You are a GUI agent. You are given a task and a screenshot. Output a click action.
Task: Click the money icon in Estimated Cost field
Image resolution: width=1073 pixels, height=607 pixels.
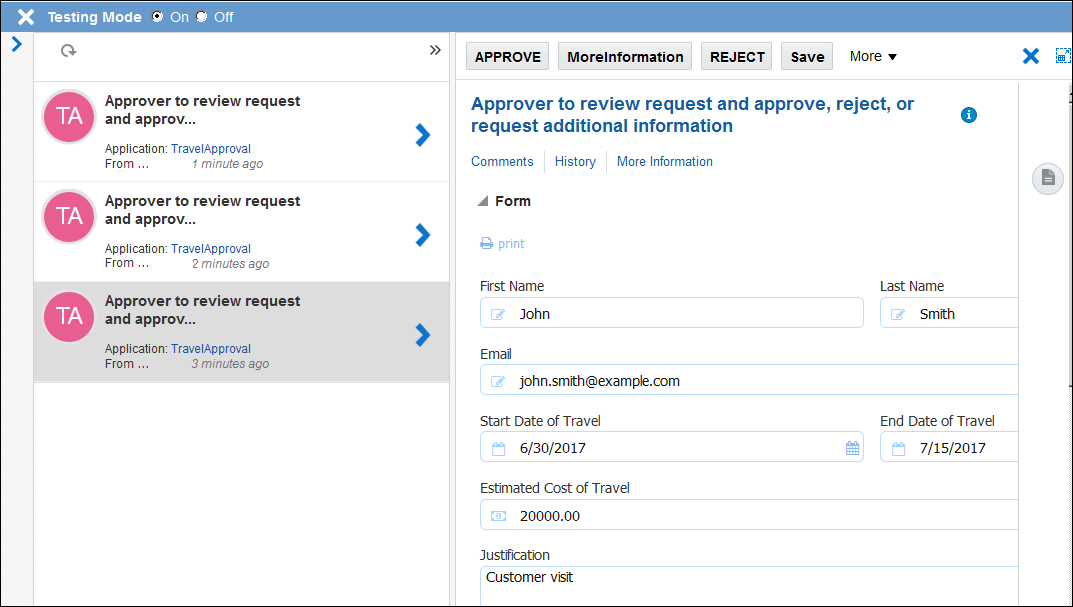click(x=498, y=516)
